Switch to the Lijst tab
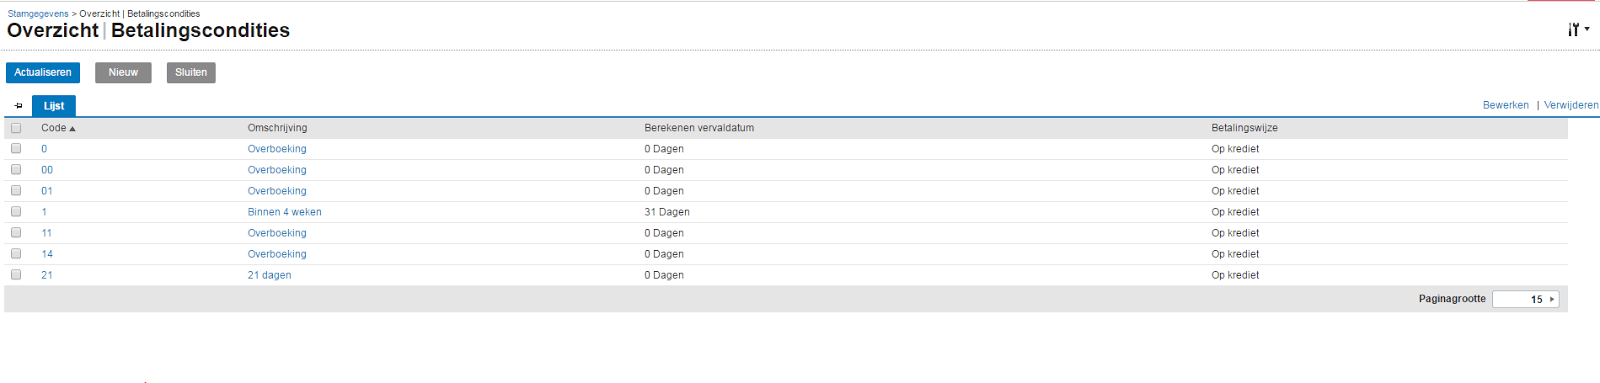 (x=54, y=106)
